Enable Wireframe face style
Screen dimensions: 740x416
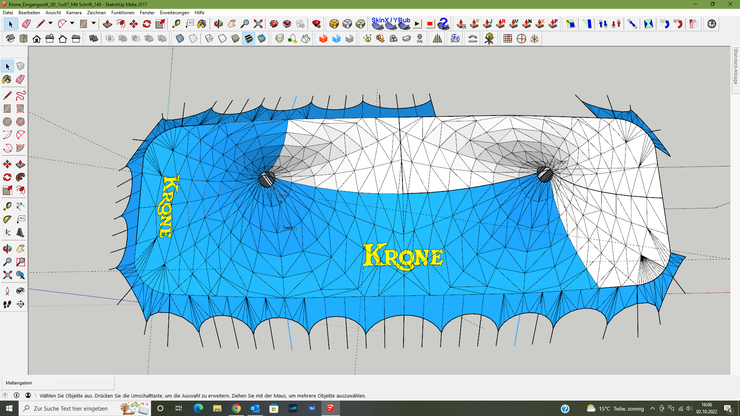(209, 39)
